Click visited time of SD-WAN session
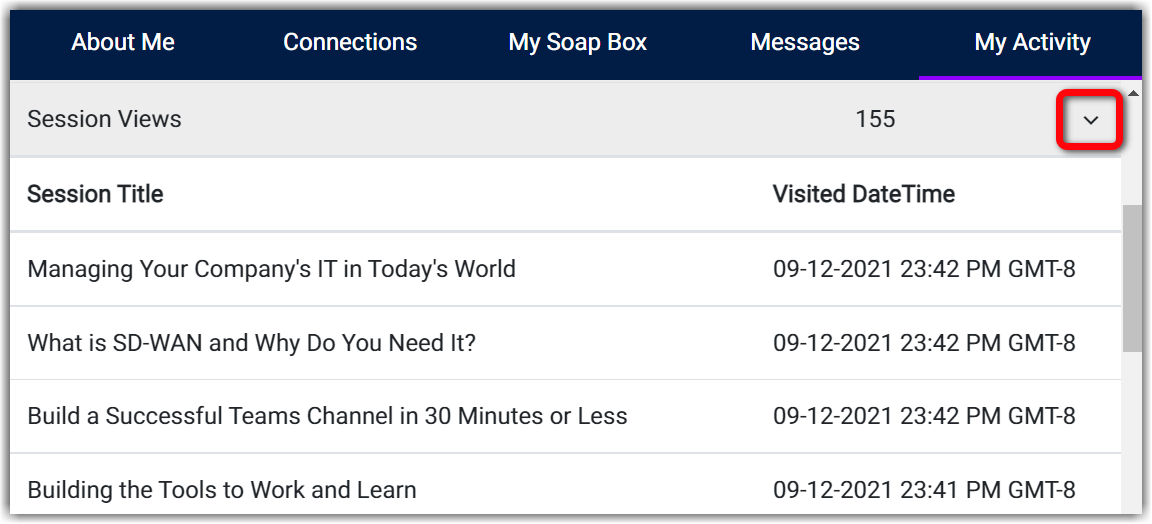The height and width of the screenshot is (524, 1152). [923, 343]
